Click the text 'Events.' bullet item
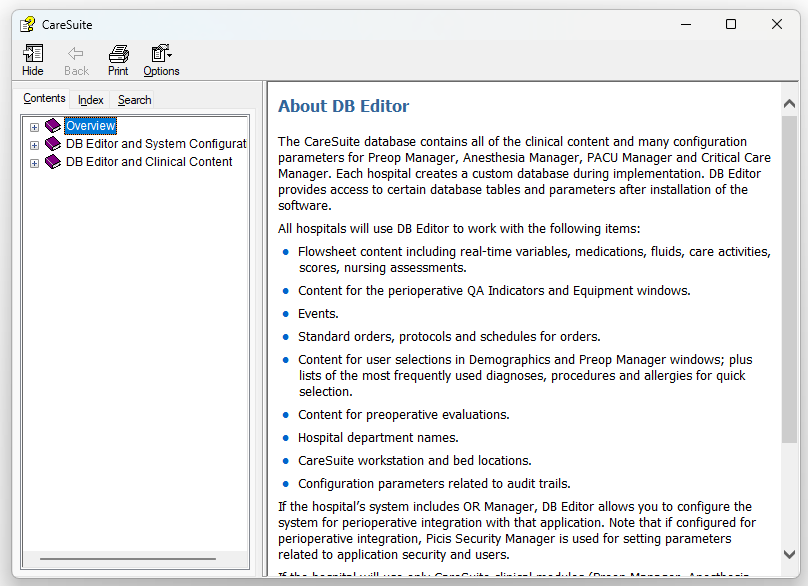Viewport: 808px width, 586px height. click(x=318, y=314)
